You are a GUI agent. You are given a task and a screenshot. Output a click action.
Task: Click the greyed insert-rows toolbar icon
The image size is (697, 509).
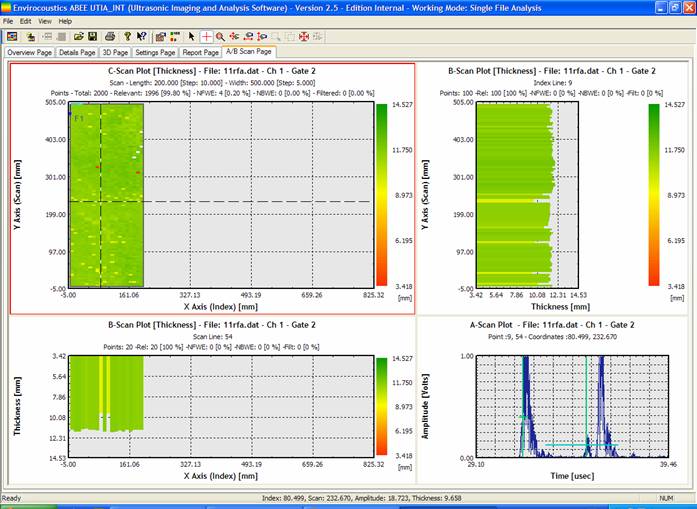[x=48, y=36]
